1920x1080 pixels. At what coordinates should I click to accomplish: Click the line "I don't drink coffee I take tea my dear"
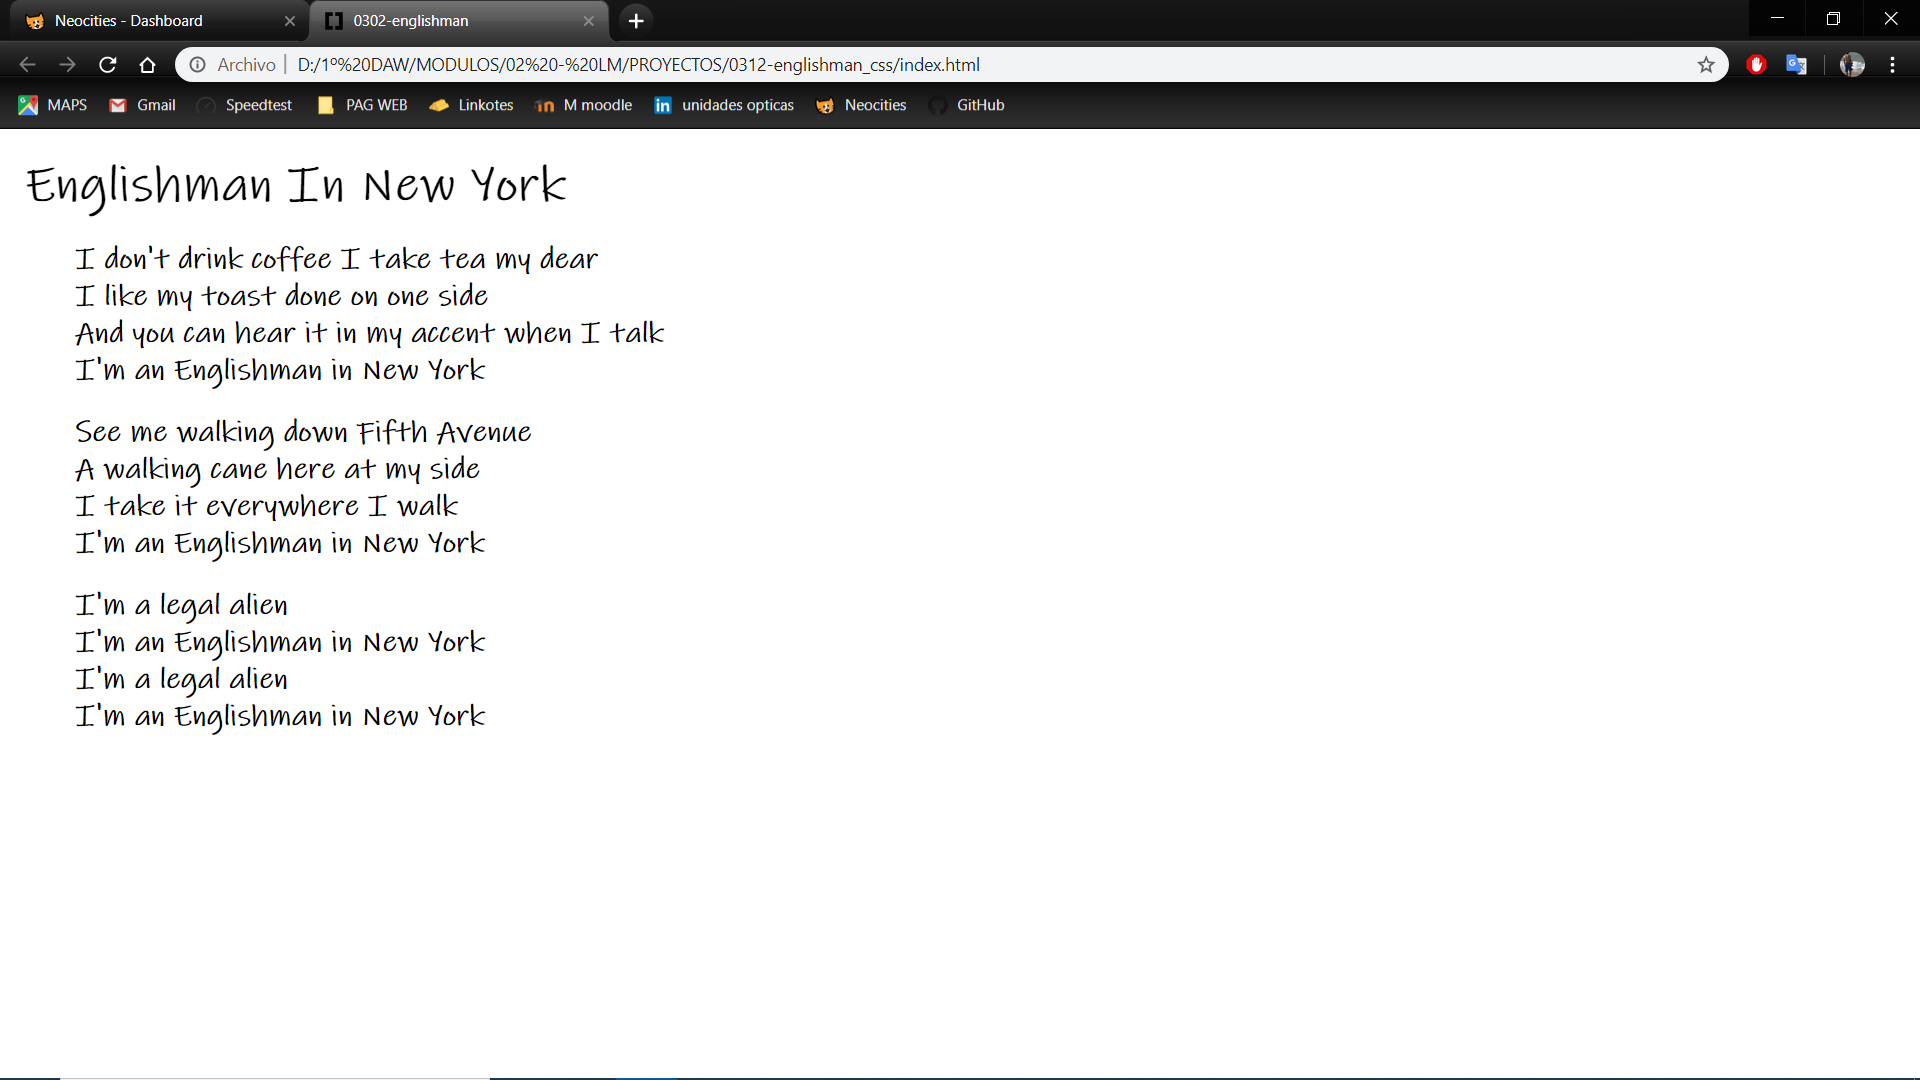[337, 259]
